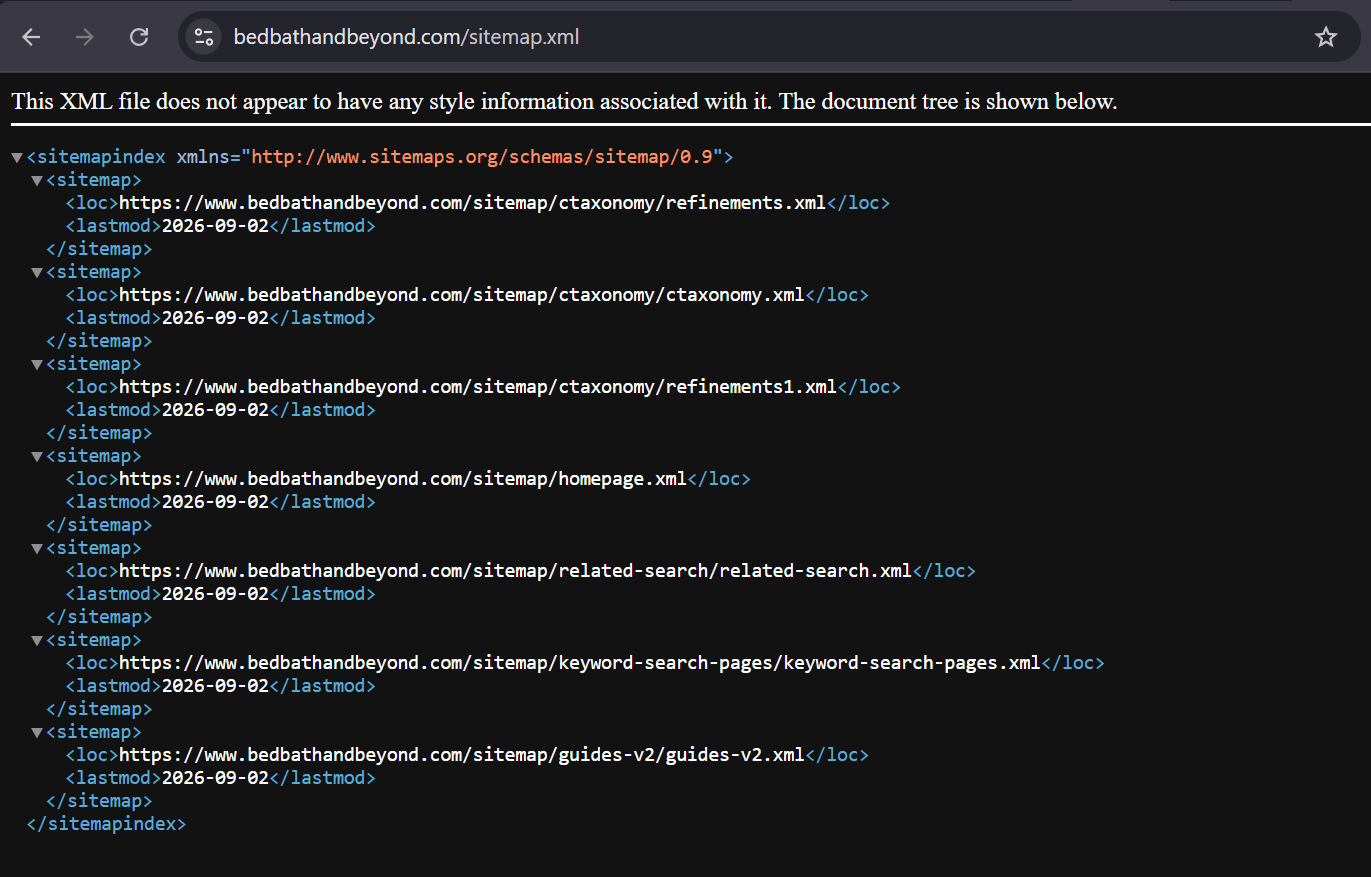
Task: Click the keyword-search-pages.xml loc URL text
Action: coord(580,663)
